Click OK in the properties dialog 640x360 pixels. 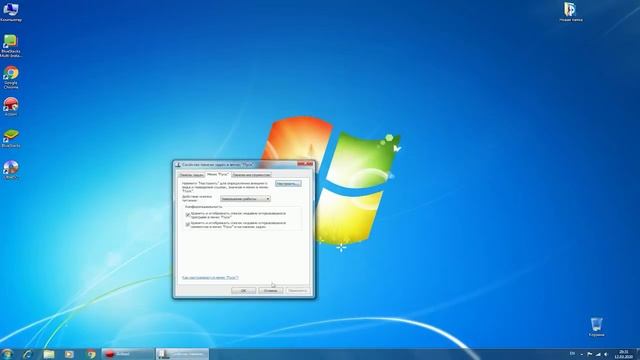(x=244, y=291)
